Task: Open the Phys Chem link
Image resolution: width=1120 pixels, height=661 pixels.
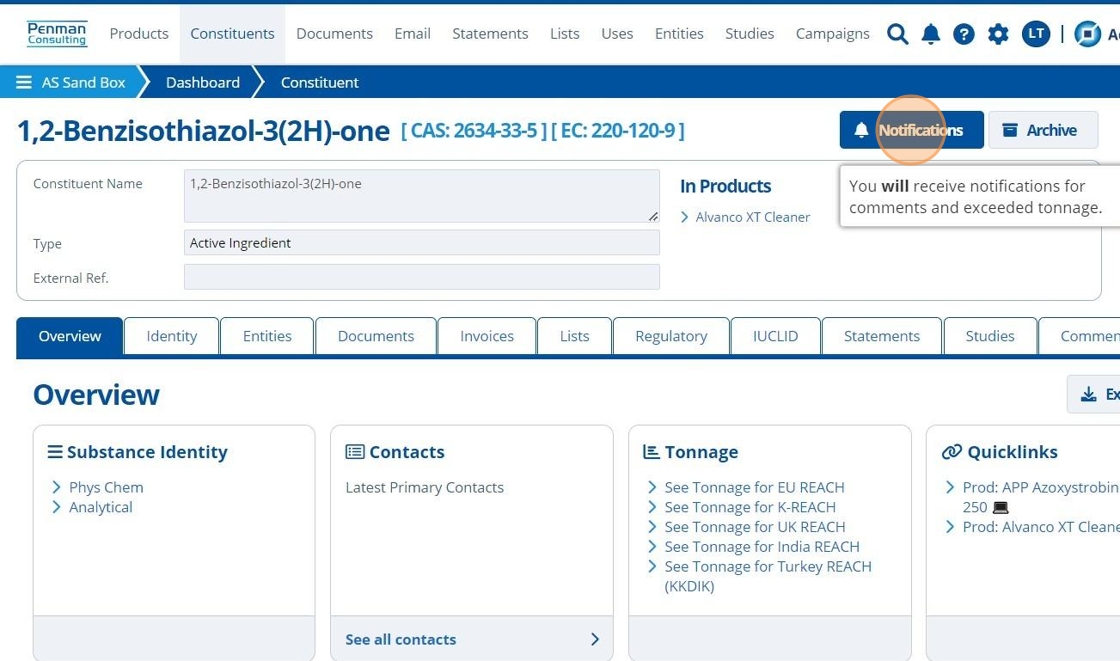Action: coord(106,487)
